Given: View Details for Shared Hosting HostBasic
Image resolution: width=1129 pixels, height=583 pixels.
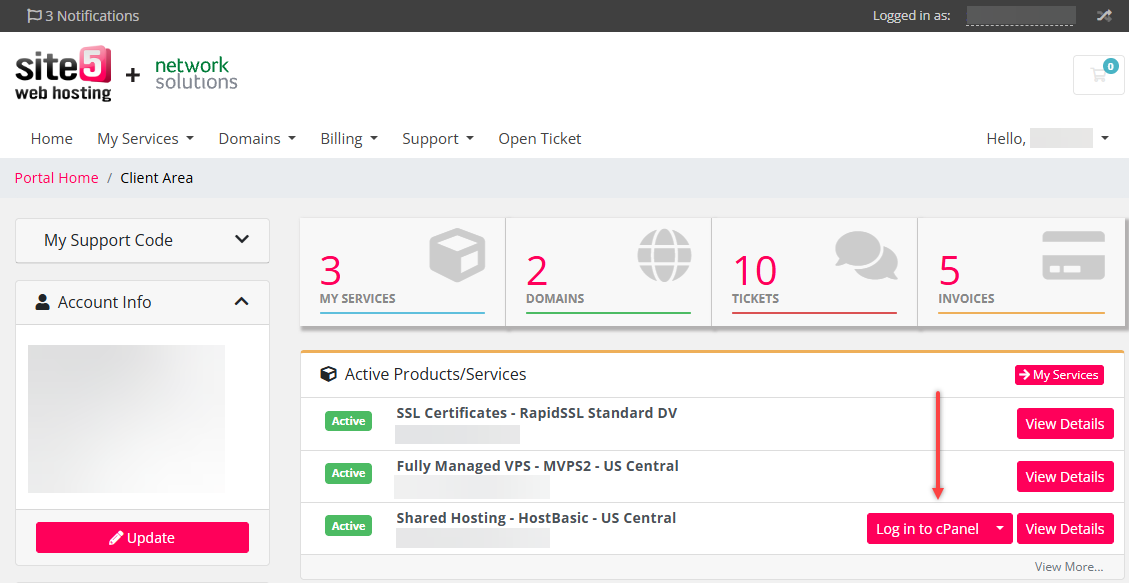Looking at the screenshot, I should point(1065,528).
